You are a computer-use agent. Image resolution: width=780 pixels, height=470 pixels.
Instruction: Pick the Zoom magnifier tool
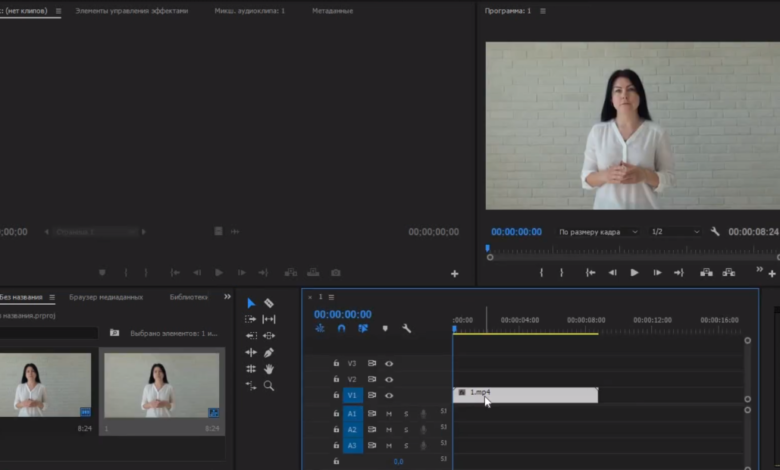click(269, 385)
